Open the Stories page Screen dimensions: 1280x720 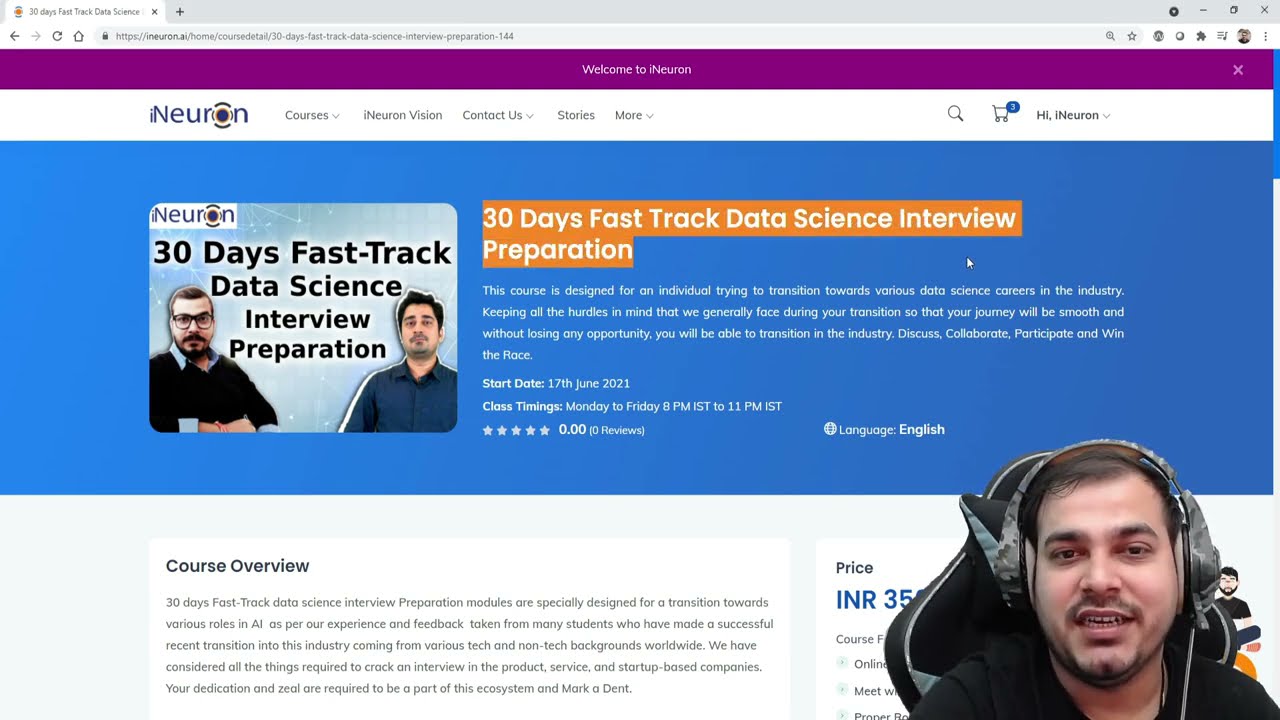click(x=576, y=115)
